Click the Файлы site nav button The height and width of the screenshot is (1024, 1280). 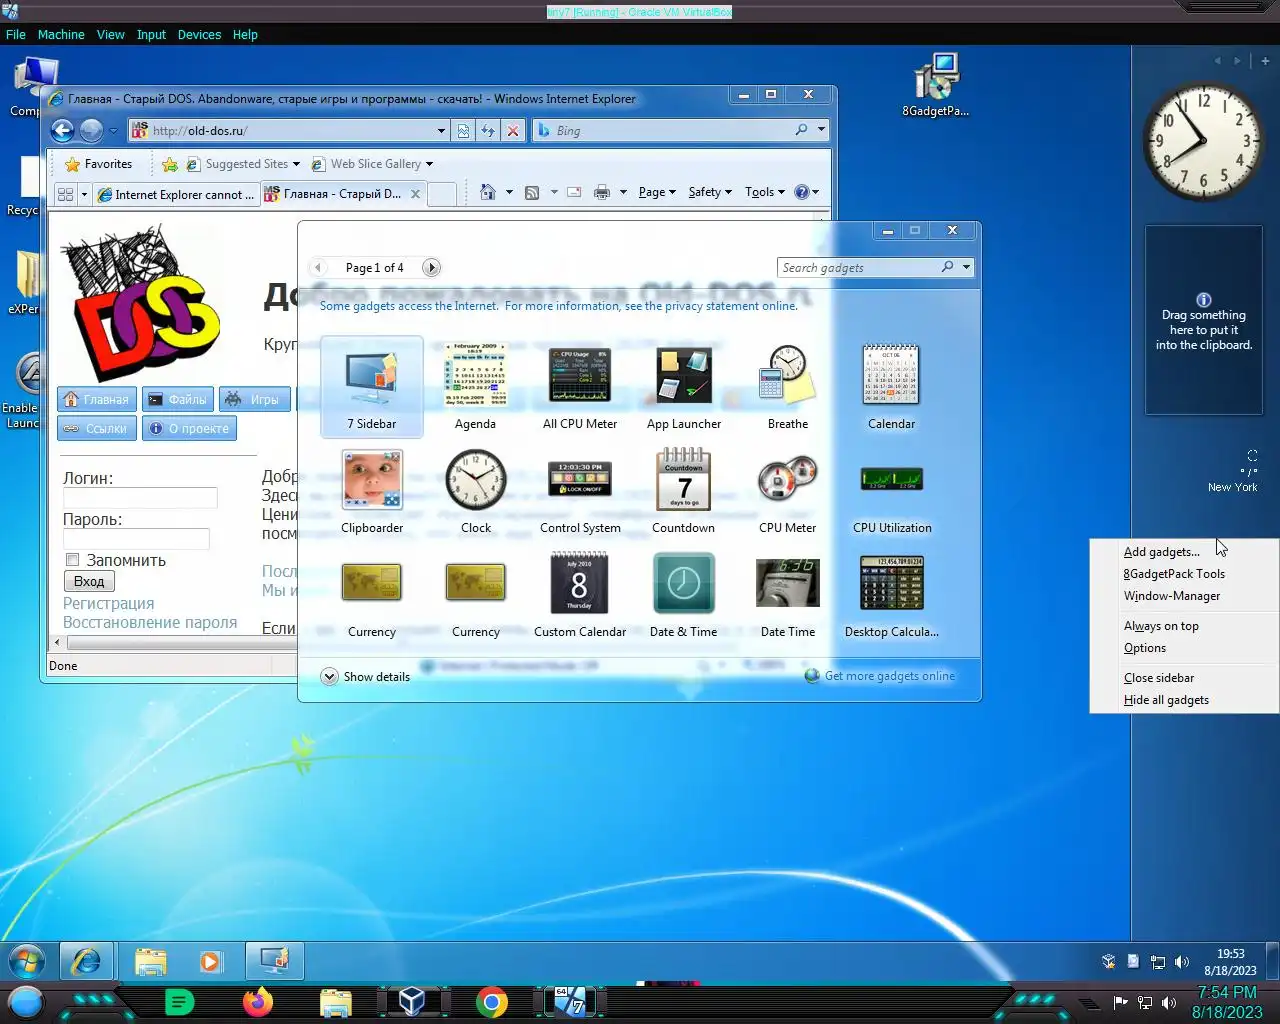pos(177,399)
